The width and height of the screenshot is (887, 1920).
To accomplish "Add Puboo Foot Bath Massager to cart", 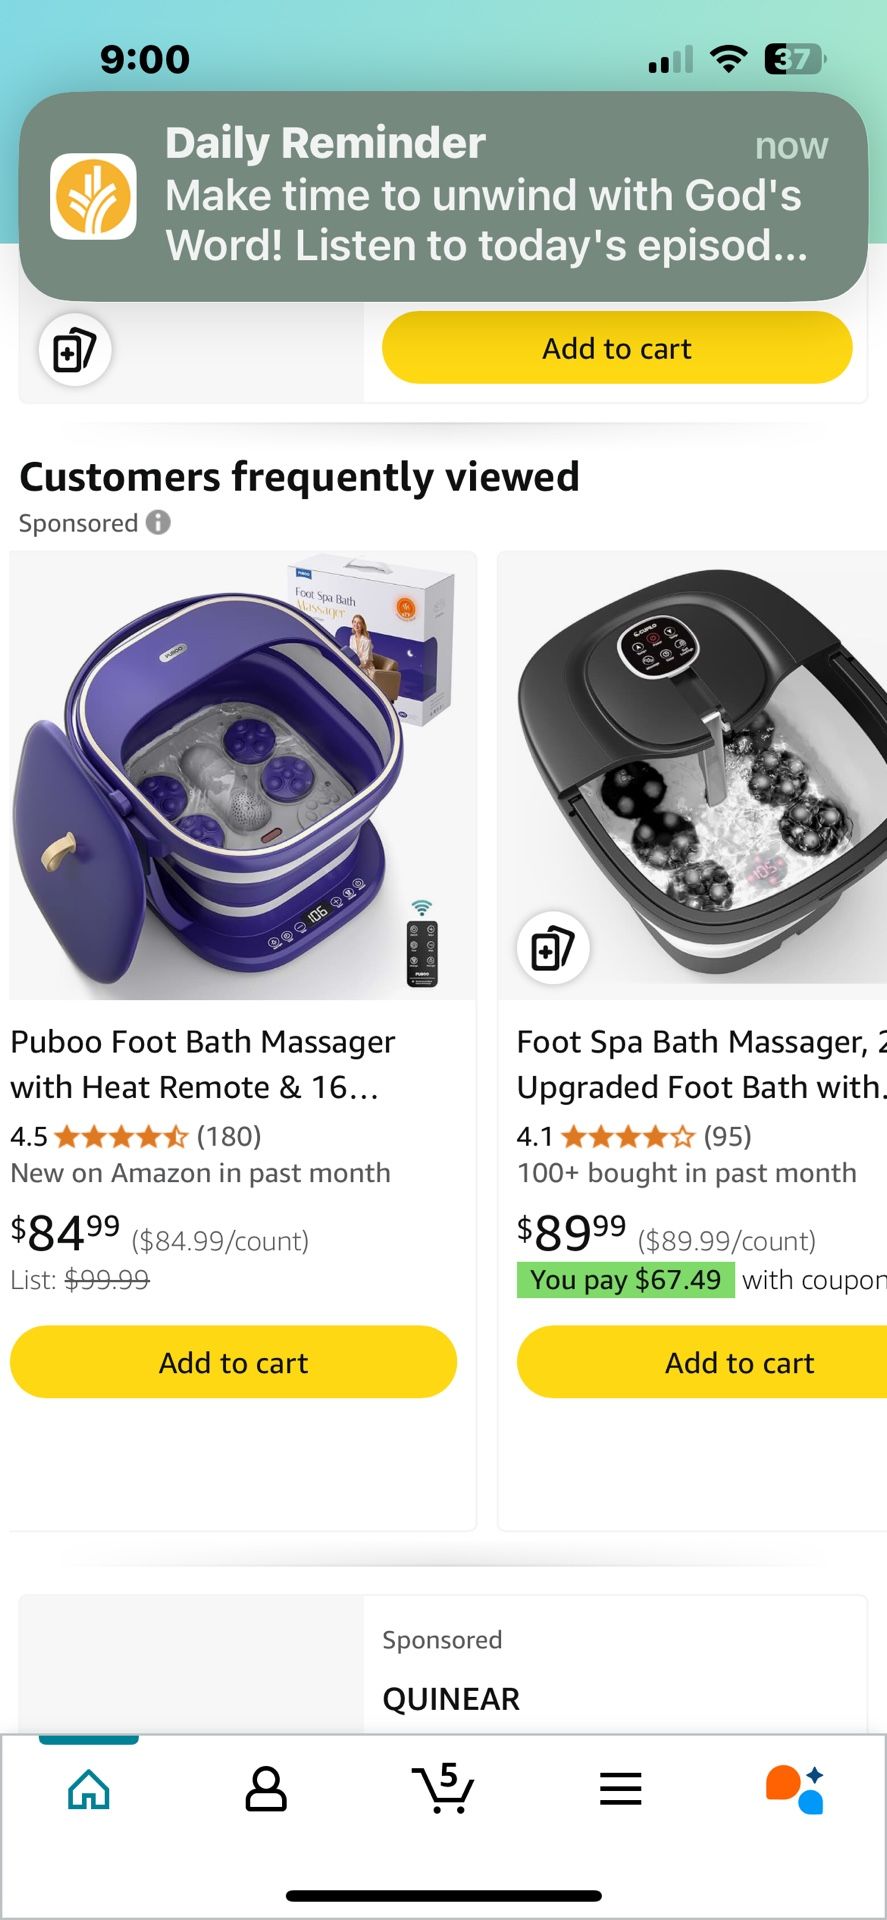I will [233, 1362].
